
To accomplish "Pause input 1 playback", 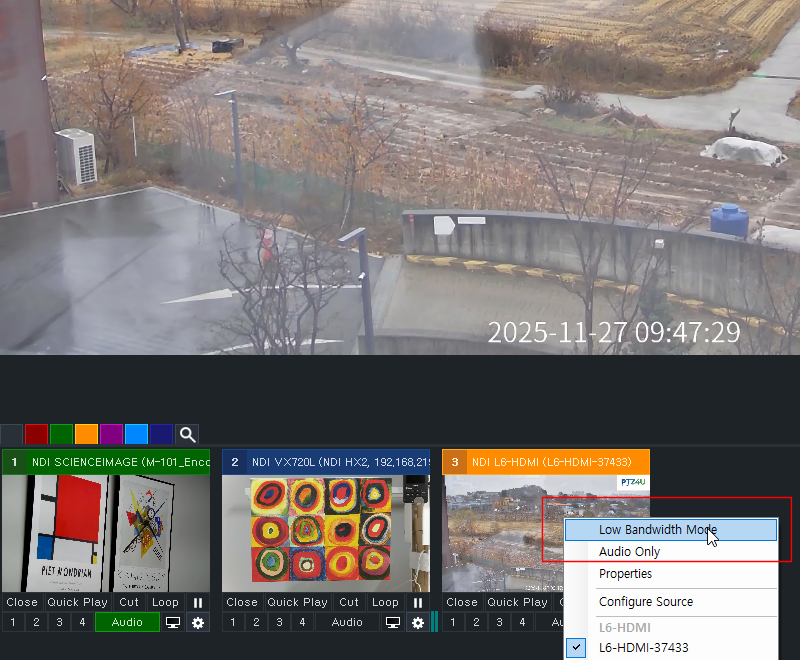I will pyautogui.click(x=198, y=602).
